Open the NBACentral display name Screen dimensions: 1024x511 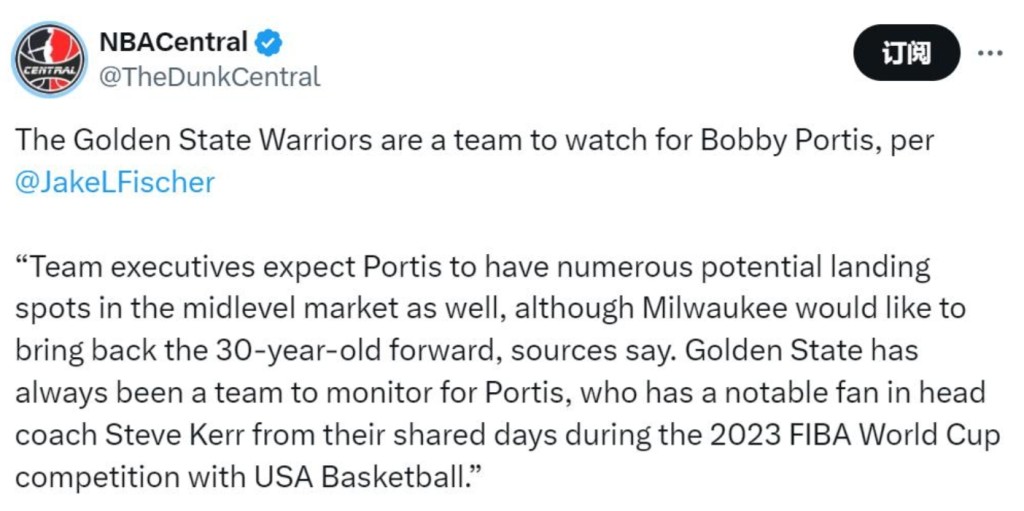tap(172, 43)
